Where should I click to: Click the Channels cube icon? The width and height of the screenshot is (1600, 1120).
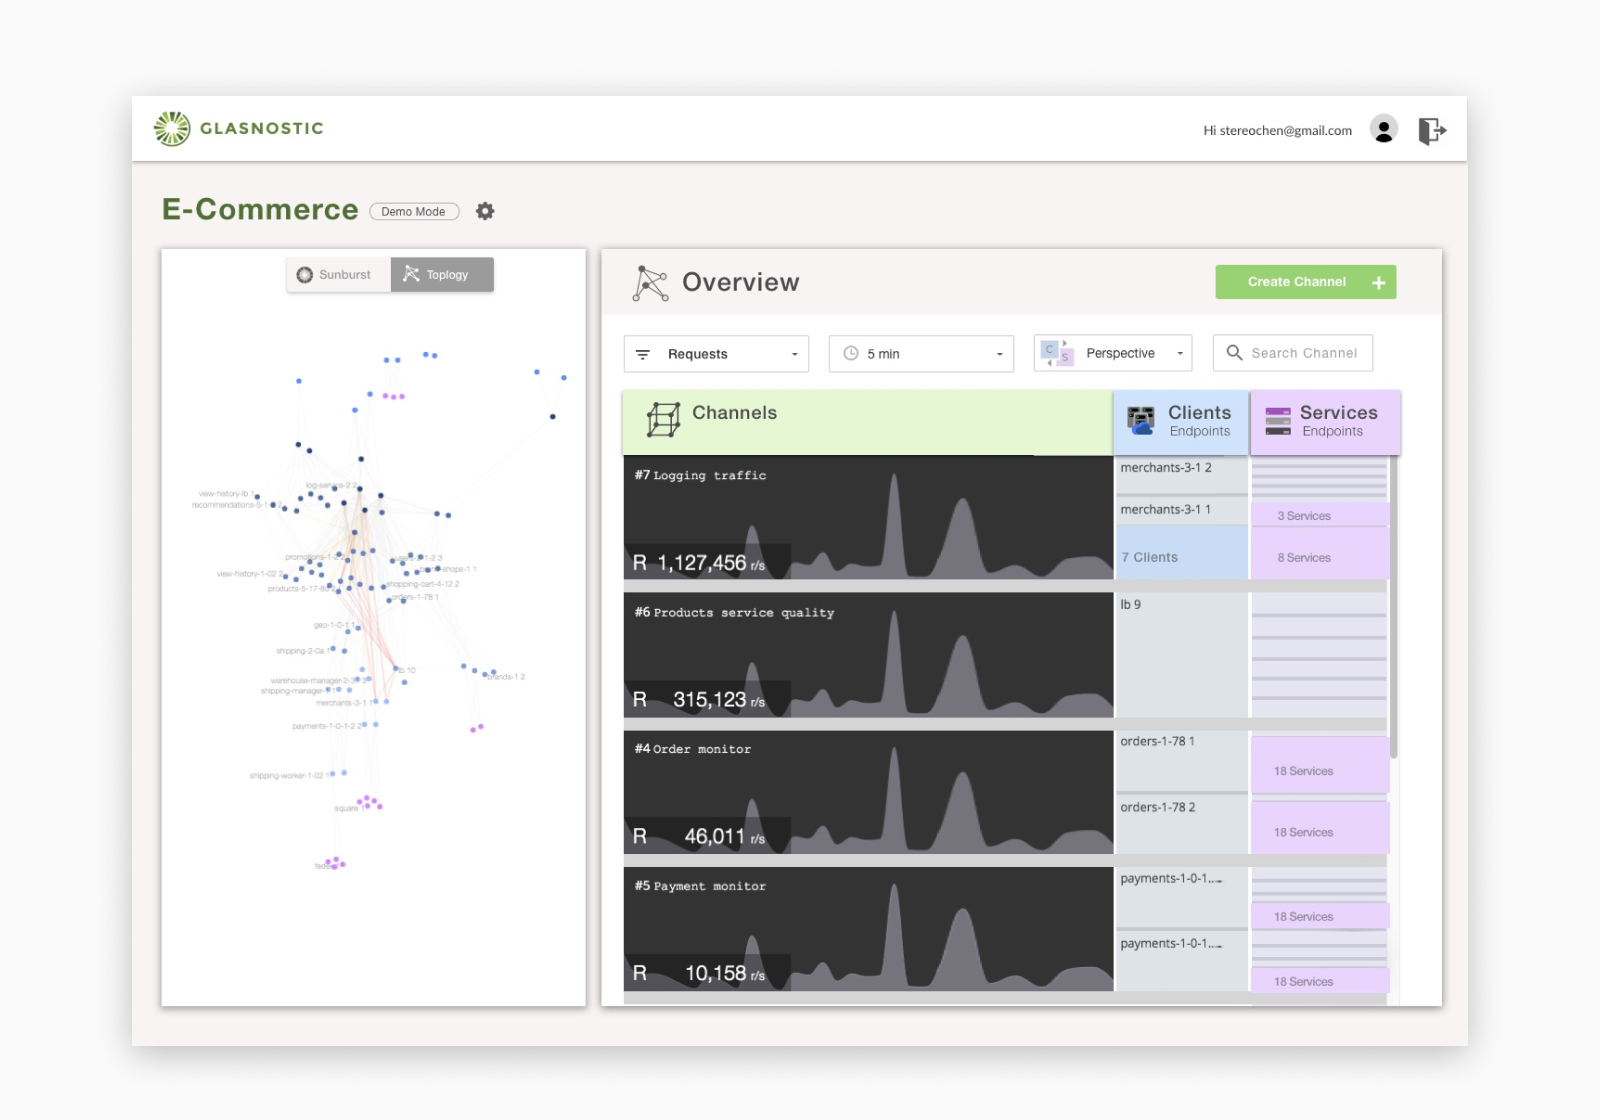pos(663,420)
